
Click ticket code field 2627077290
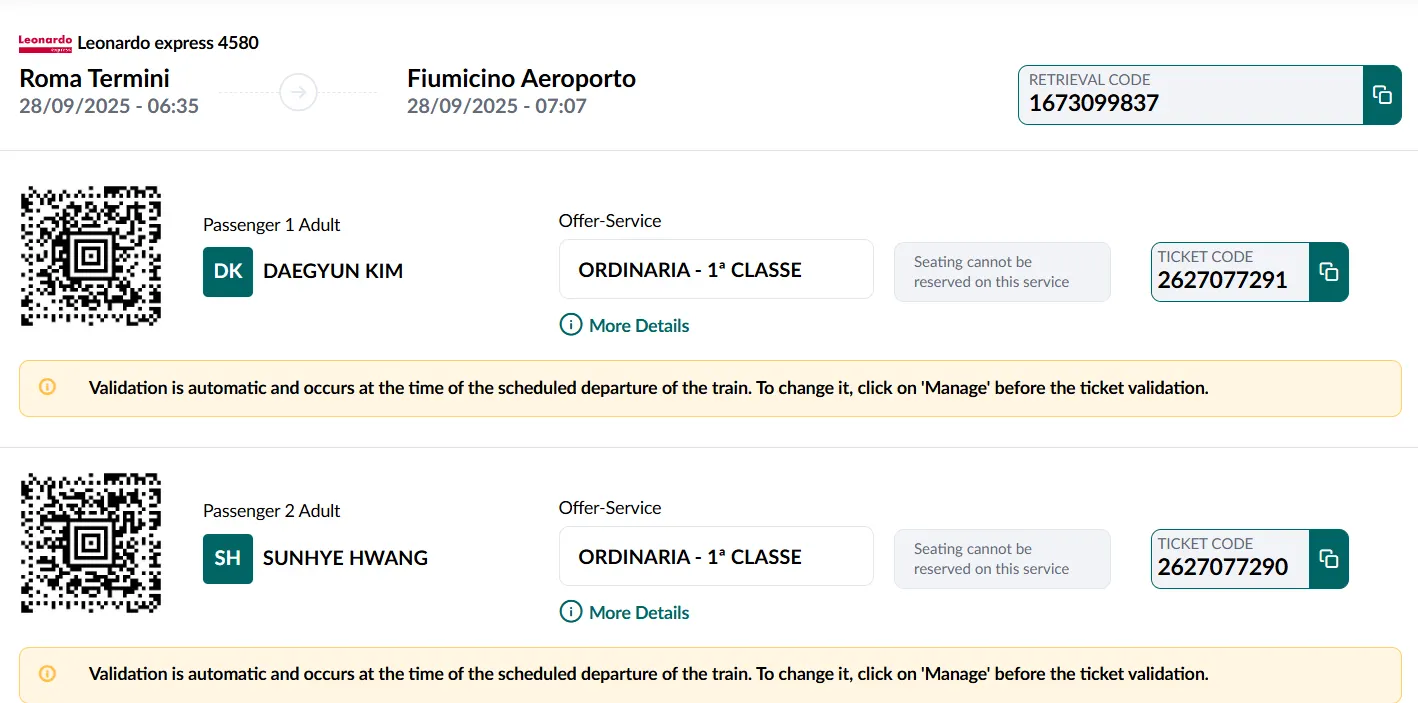pyautogui.click(x=1230, y=559)
